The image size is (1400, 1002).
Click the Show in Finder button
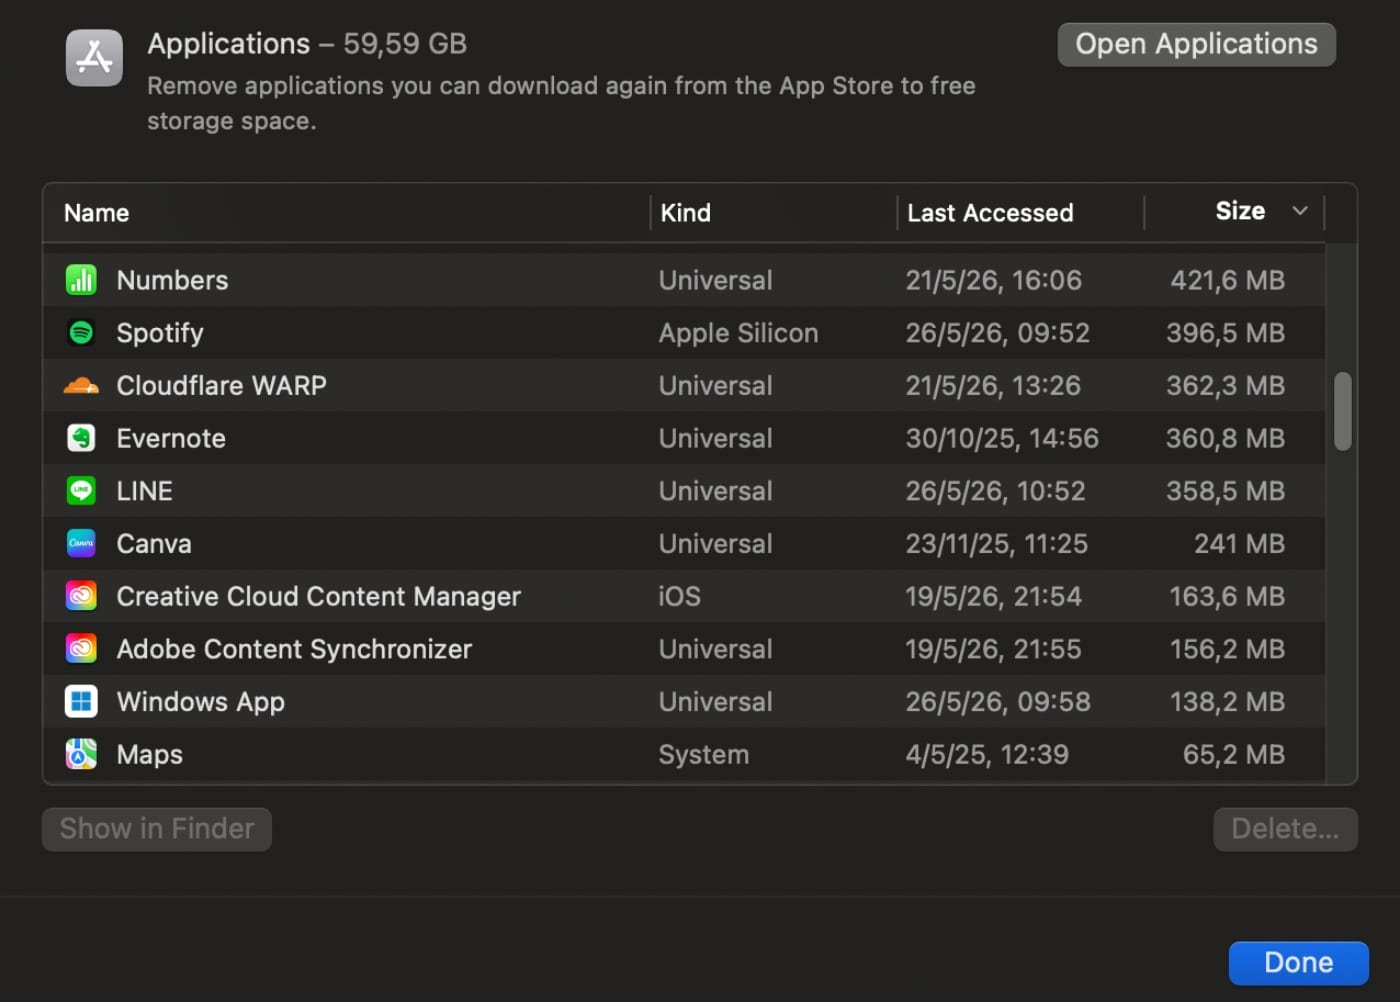click(157, 829)
